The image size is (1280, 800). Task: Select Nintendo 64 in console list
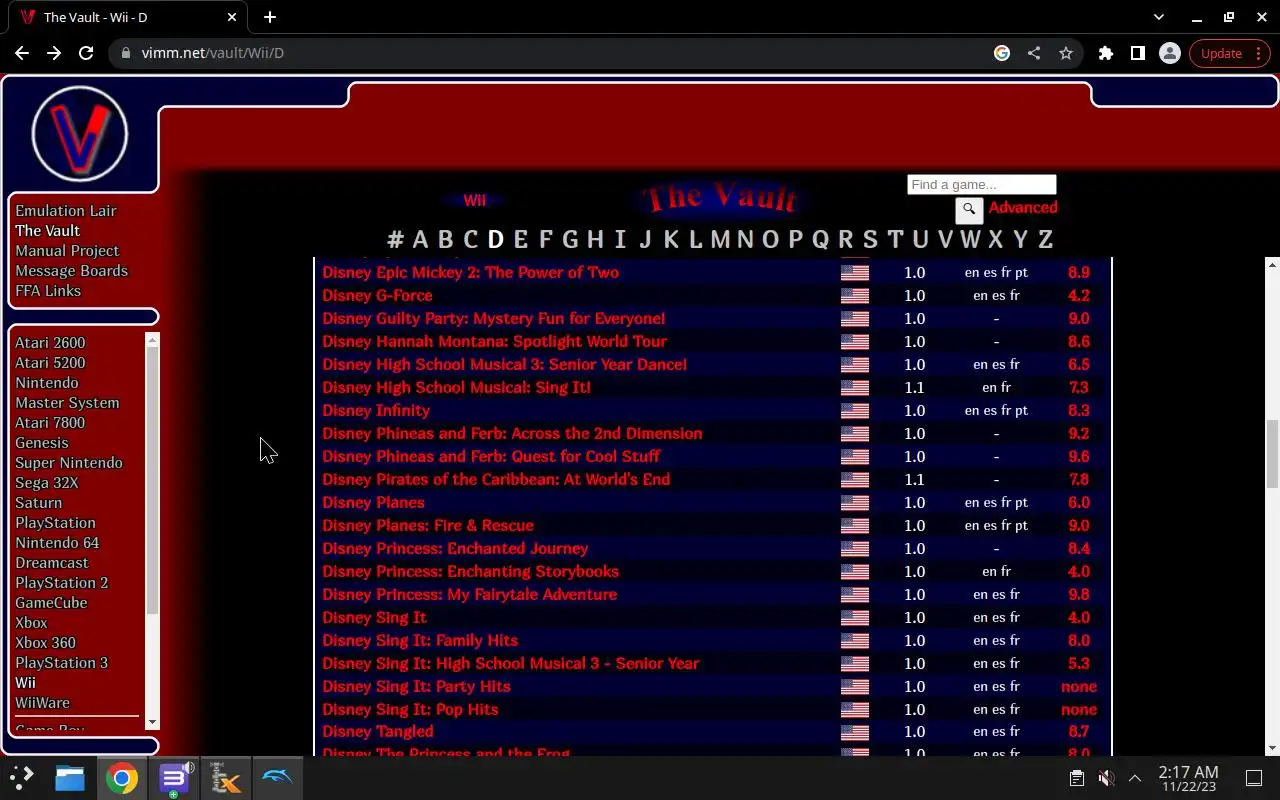57,543
